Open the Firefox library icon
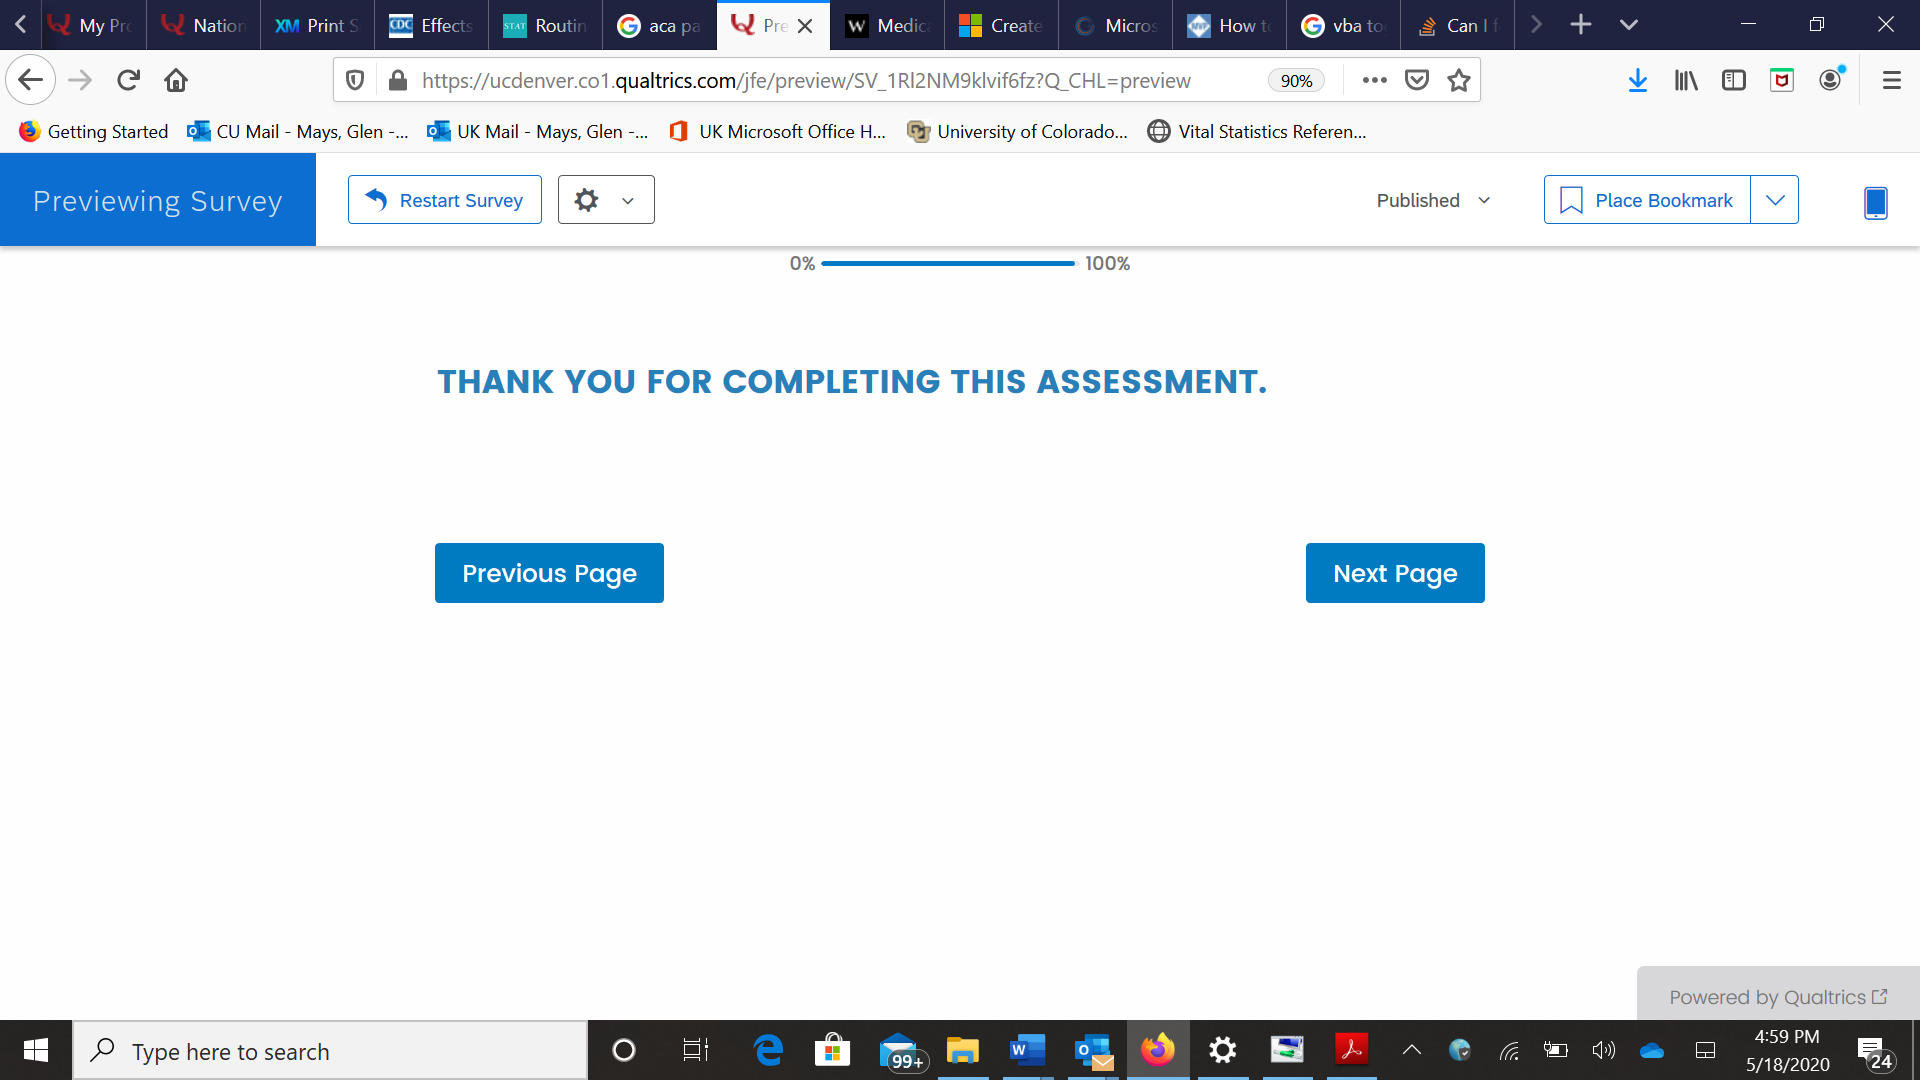The width and height of the screenshot is (1920, 1080). tap(1686, 80)
